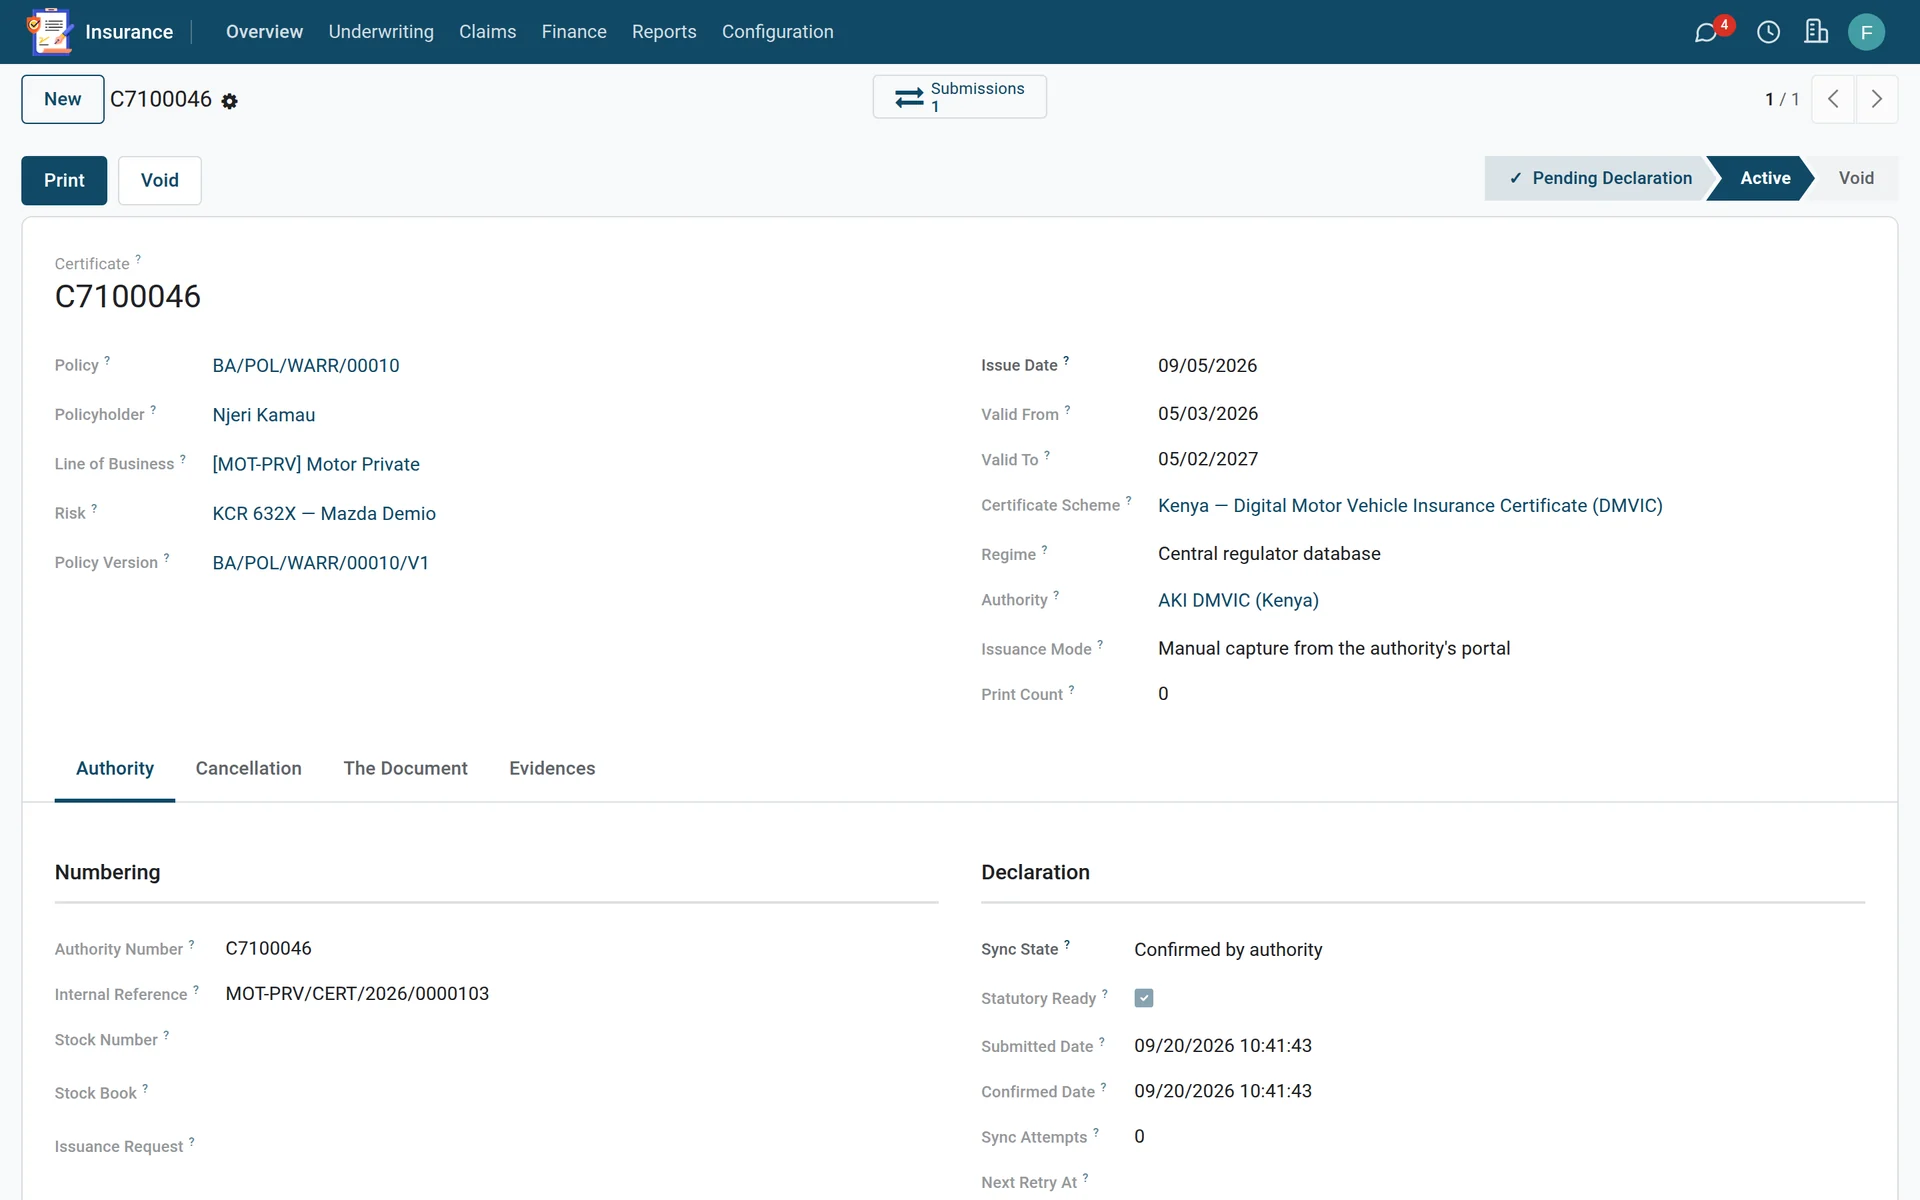1920x1200 pixels.
Task: Go to next record arrow
Action: (x=1877, y=99)
